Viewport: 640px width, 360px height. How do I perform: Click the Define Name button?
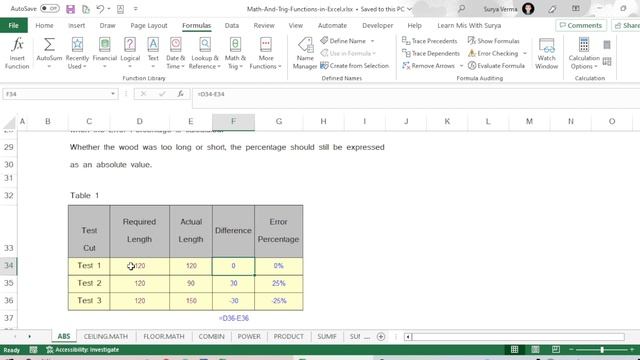tap(343, 41)
